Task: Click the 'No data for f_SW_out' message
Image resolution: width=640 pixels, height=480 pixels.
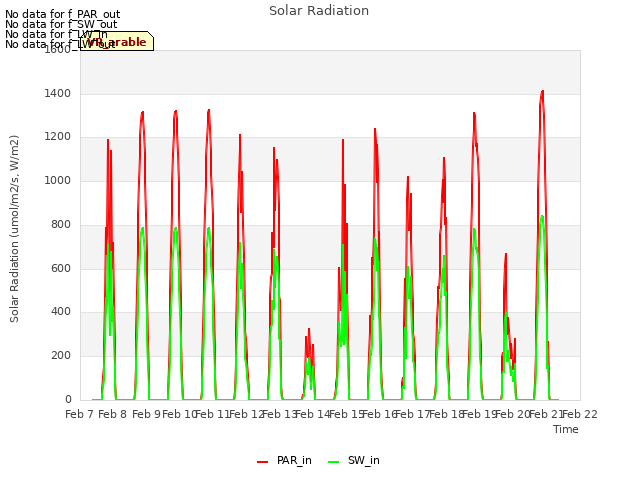Action: [x=61, y=24]
